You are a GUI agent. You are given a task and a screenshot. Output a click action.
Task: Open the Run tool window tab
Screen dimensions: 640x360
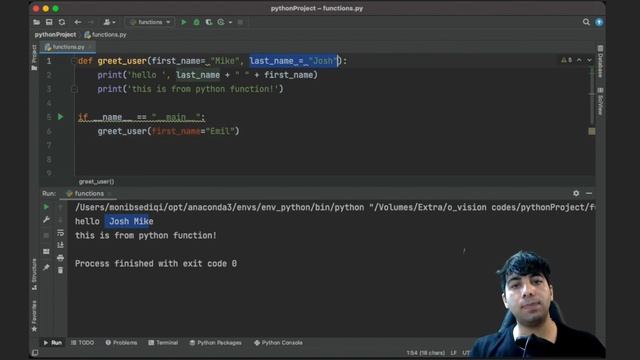[x=53, y=343]
